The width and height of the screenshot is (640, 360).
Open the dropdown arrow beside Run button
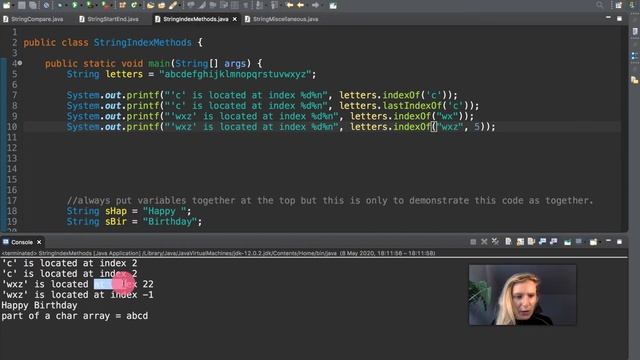(81, 6)
